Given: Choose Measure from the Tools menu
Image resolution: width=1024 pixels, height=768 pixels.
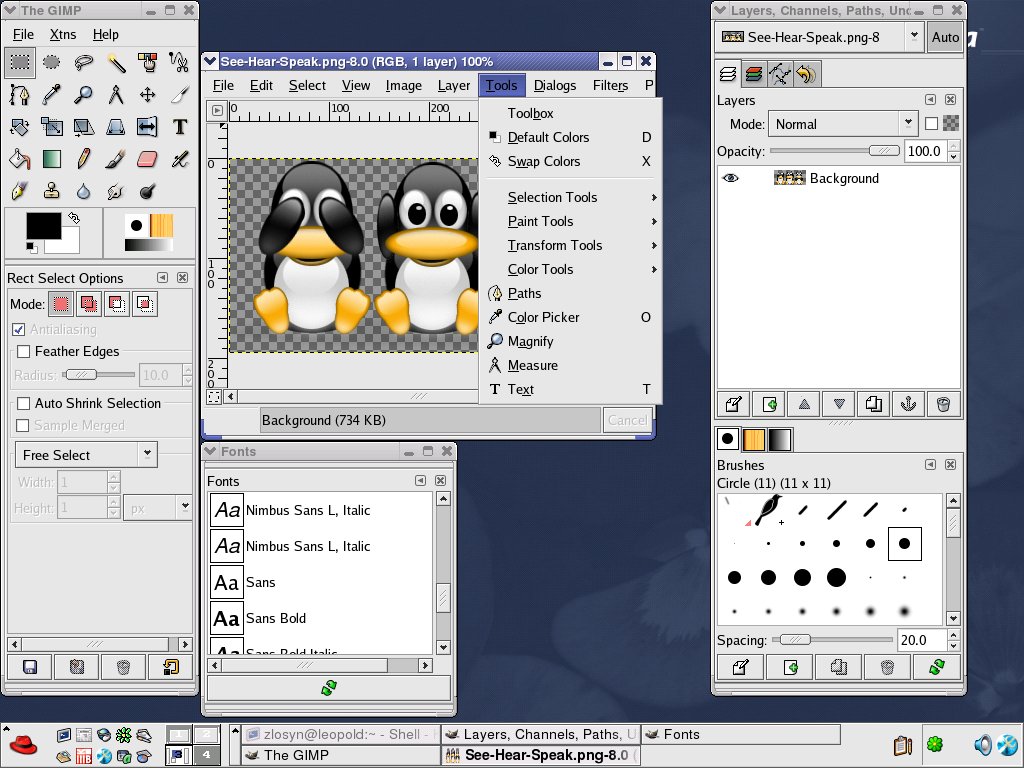Looking at the screenshot, I should (x=572, y=365).
